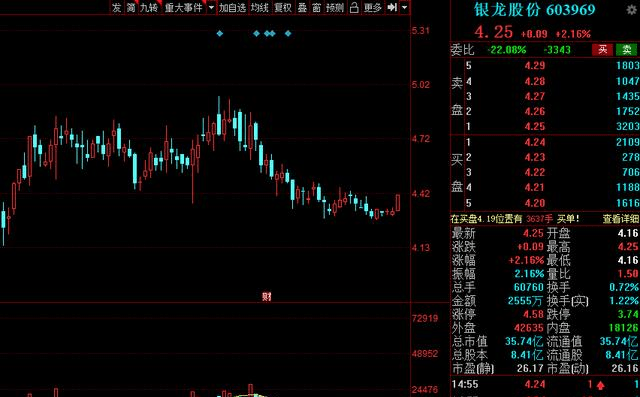Click the leftmost blue diamond event marker
Viewport: 640px width, 397px height.
[x=220, y=33]
